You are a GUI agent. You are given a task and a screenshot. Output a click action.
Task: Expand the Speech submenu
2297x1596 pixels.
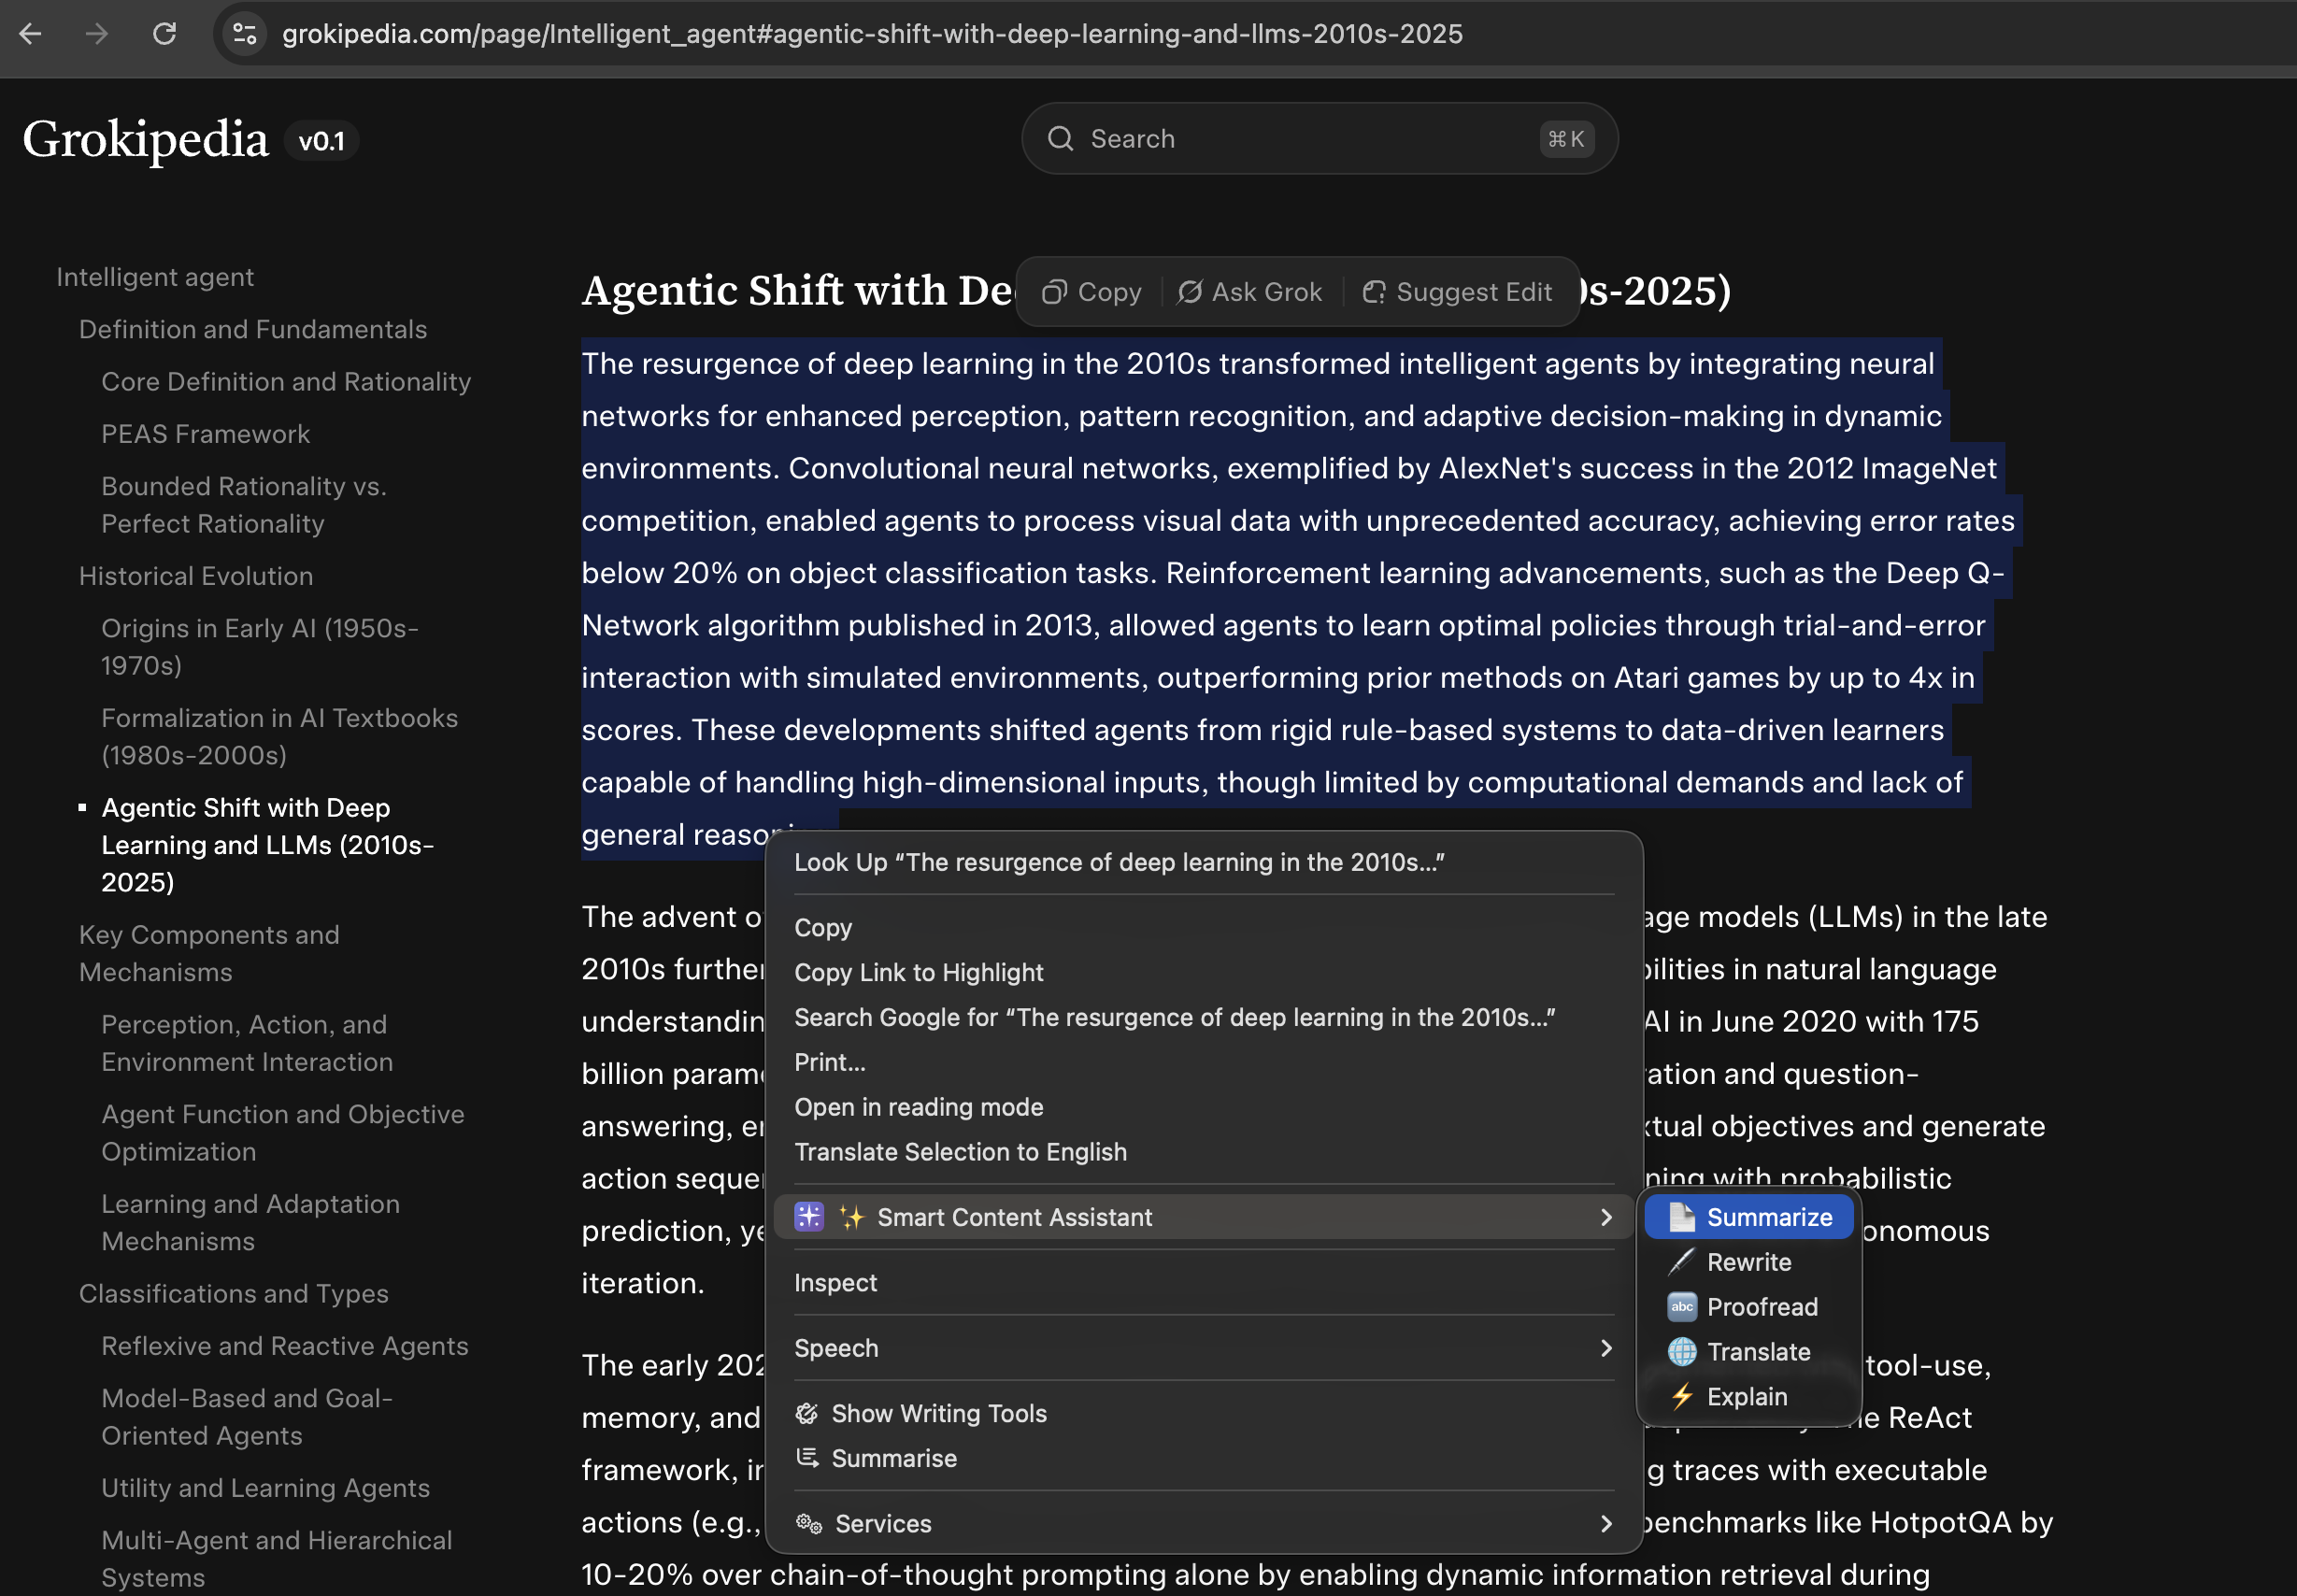[x=1605, y=1348]
